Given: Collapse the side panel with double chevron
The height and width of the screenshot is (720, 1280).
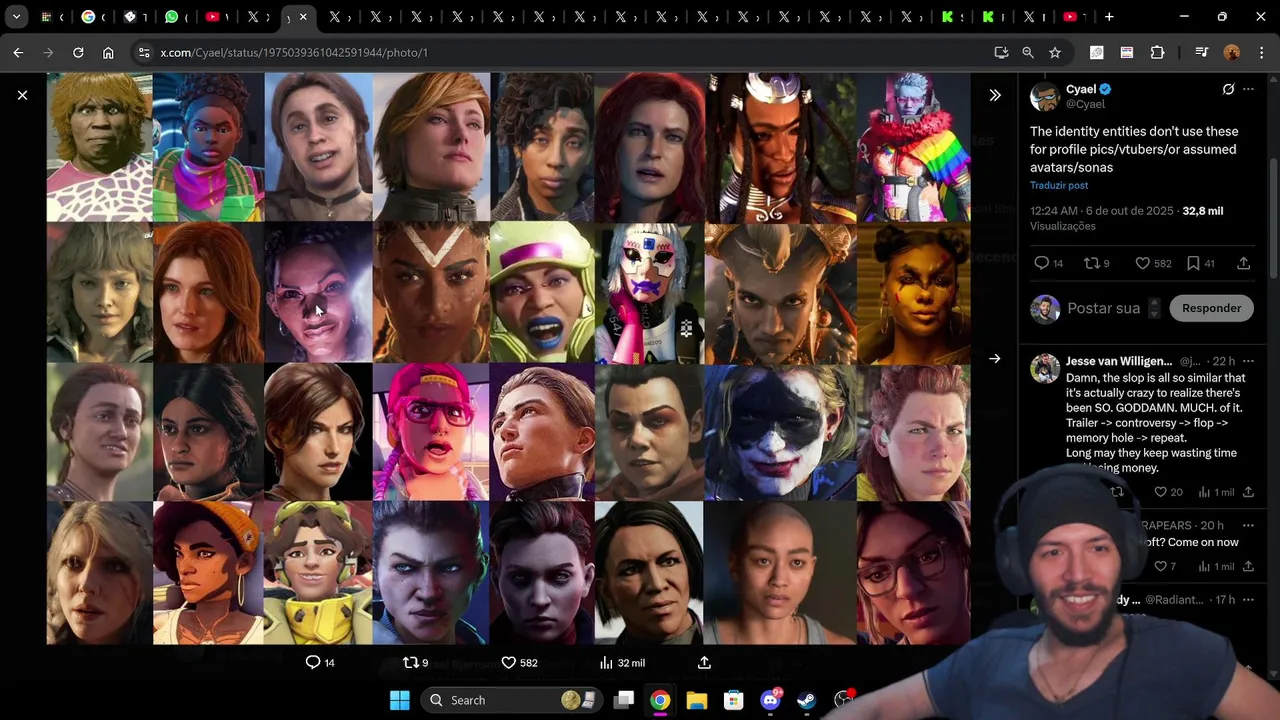Looking at the screenshot, I should pos(995,95).
